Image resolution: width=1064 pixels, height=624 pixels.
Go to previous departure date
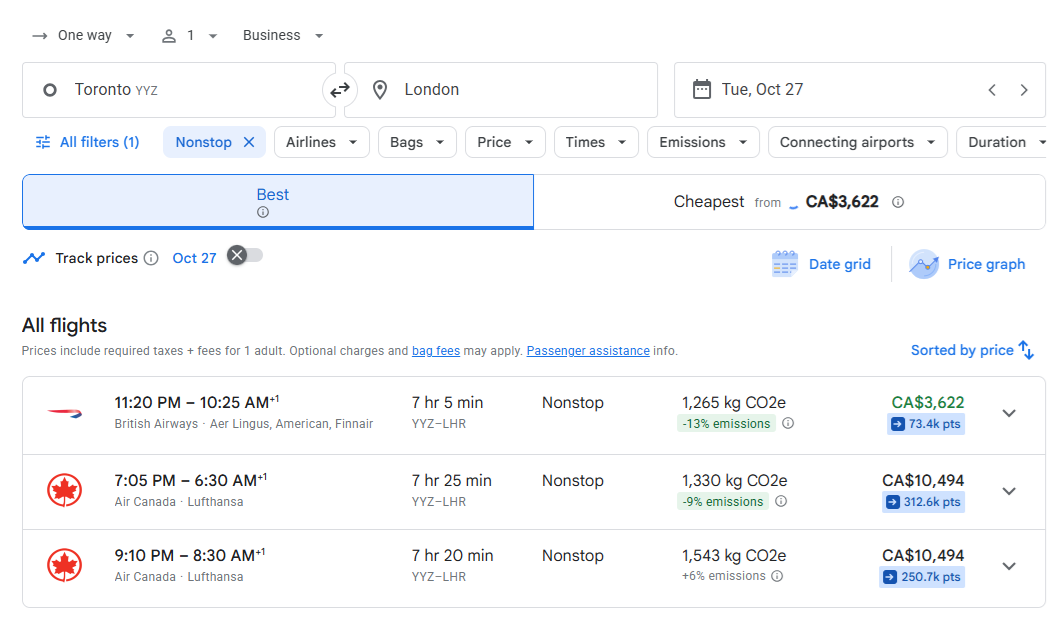[992, 90]
